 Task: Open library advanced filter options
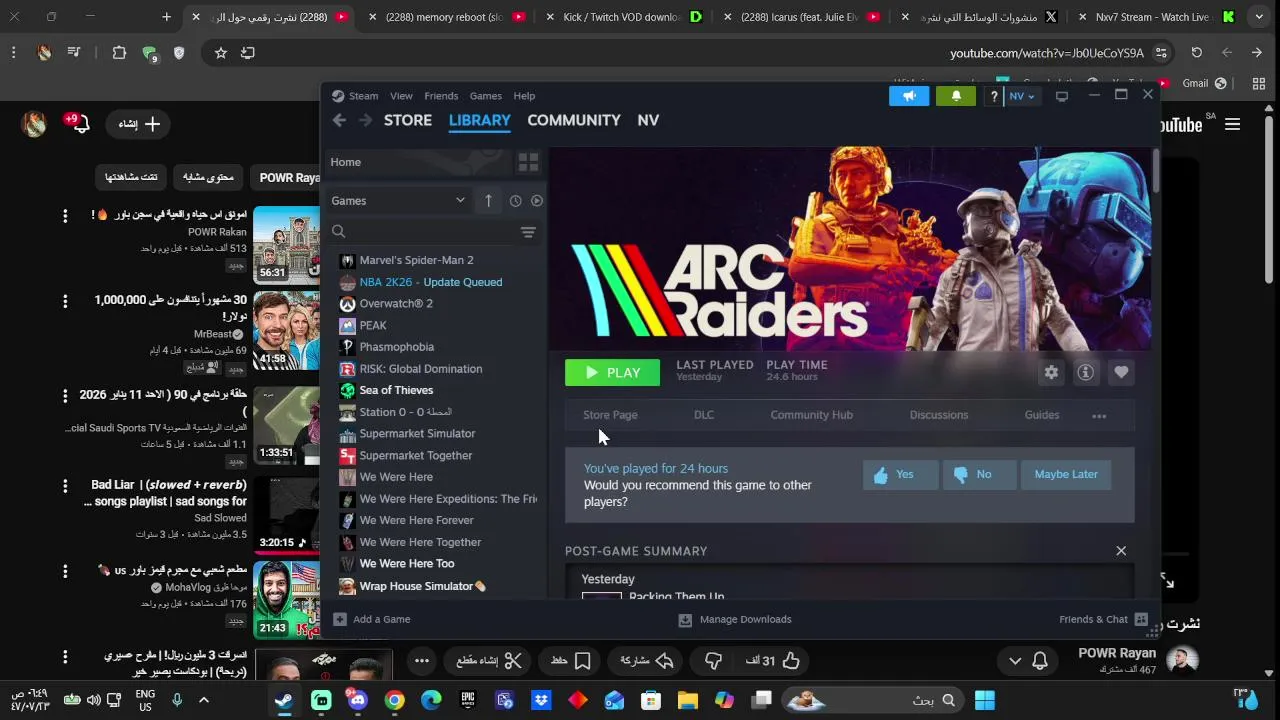pyautogui.click(x=528, y=232)
